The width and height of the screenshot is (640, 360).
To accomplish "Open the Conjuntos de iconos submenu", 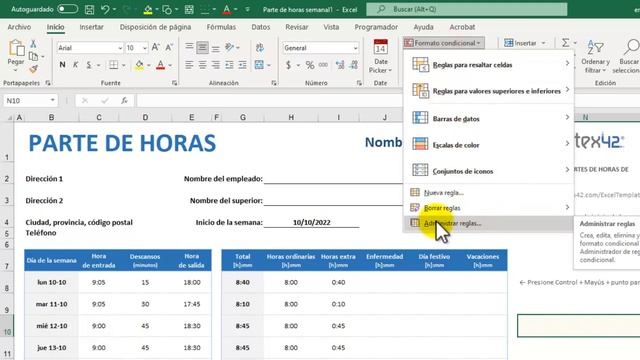I will (489, 171).
